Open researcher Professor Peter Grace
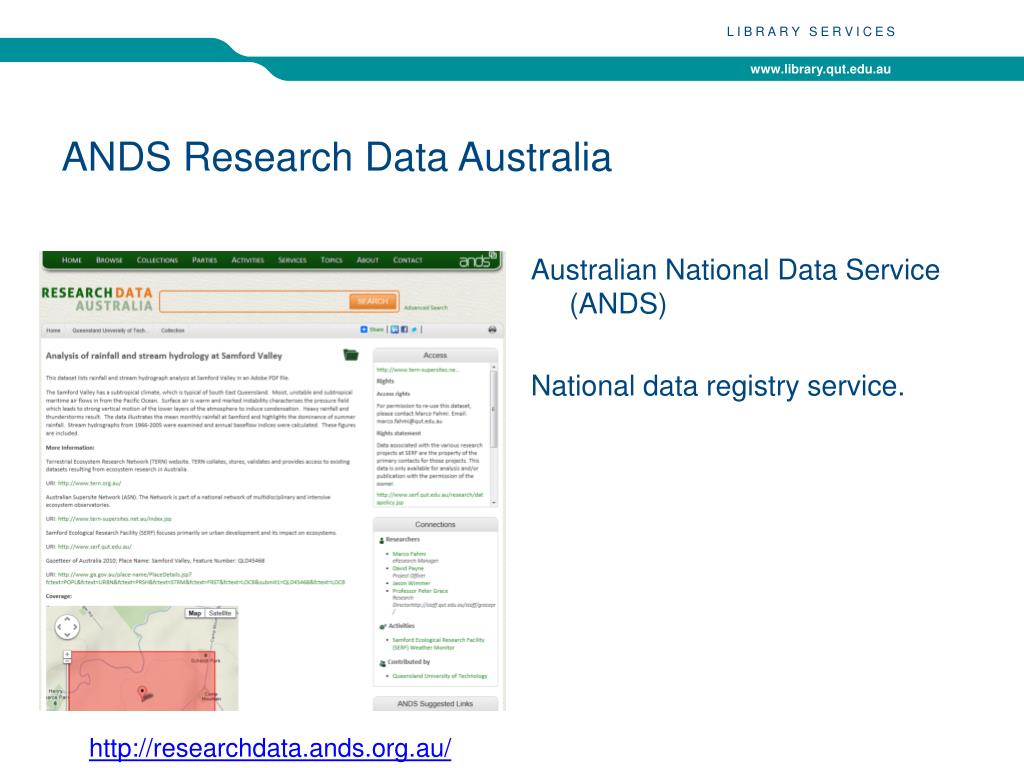Viewport: 1024px width, 768px height. click(x=420, y=591)
